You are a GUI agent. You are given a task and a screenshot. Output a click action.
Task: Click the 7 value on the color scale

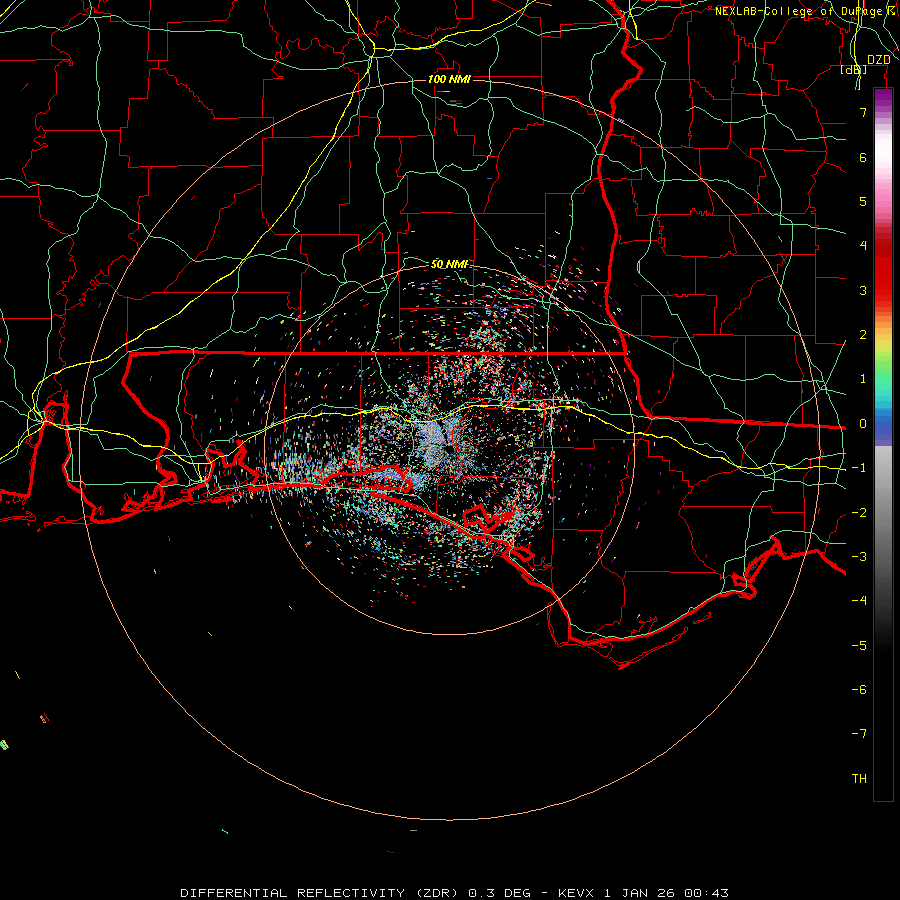pyautogui.click(x=863, y=112)
